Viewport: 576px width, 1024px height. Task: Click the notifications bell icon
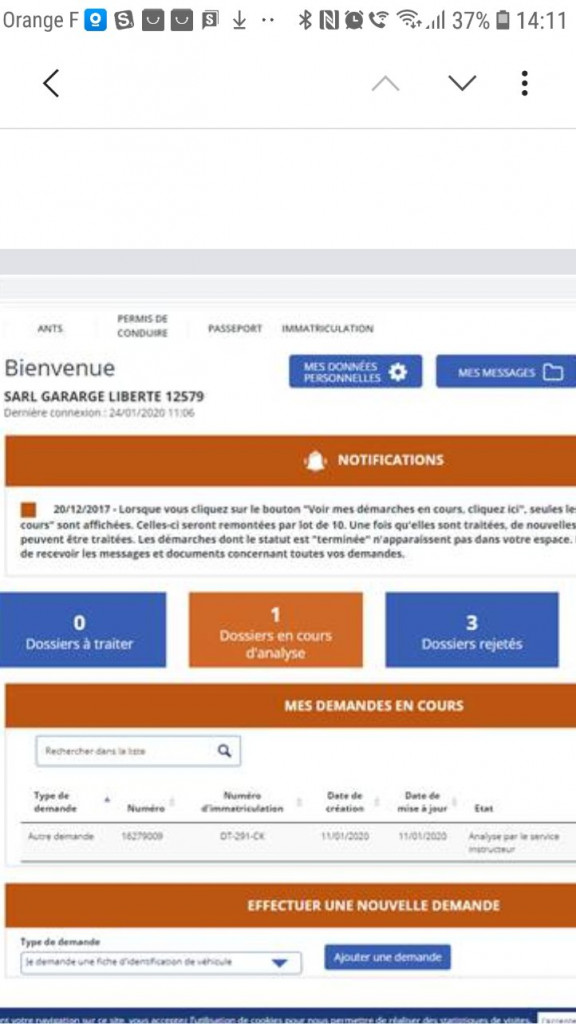click(x=316, y=460)
